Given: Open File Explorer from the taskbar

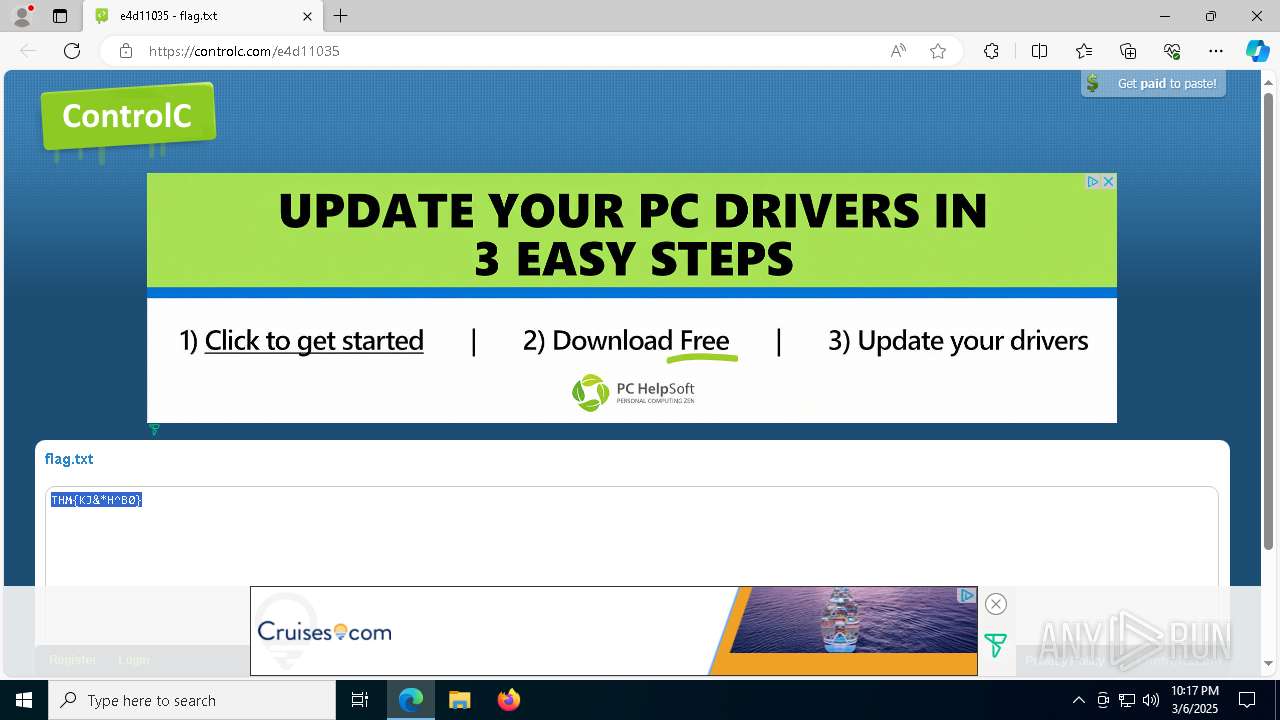Looking at the screenshot, I should 459,700.
